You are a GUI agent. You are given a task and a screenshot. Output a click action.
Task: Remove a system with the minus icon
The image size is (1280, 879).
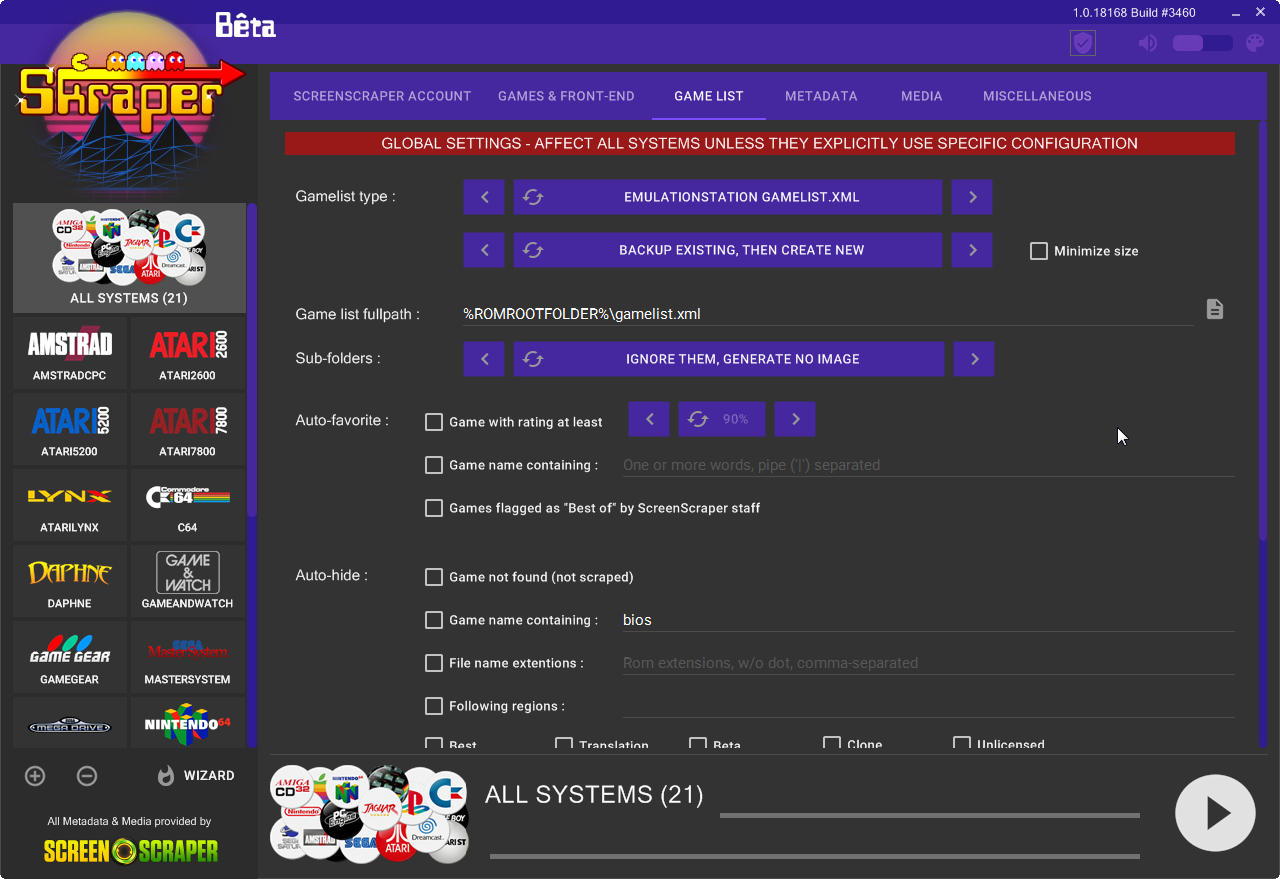click(x=87, y=776)
